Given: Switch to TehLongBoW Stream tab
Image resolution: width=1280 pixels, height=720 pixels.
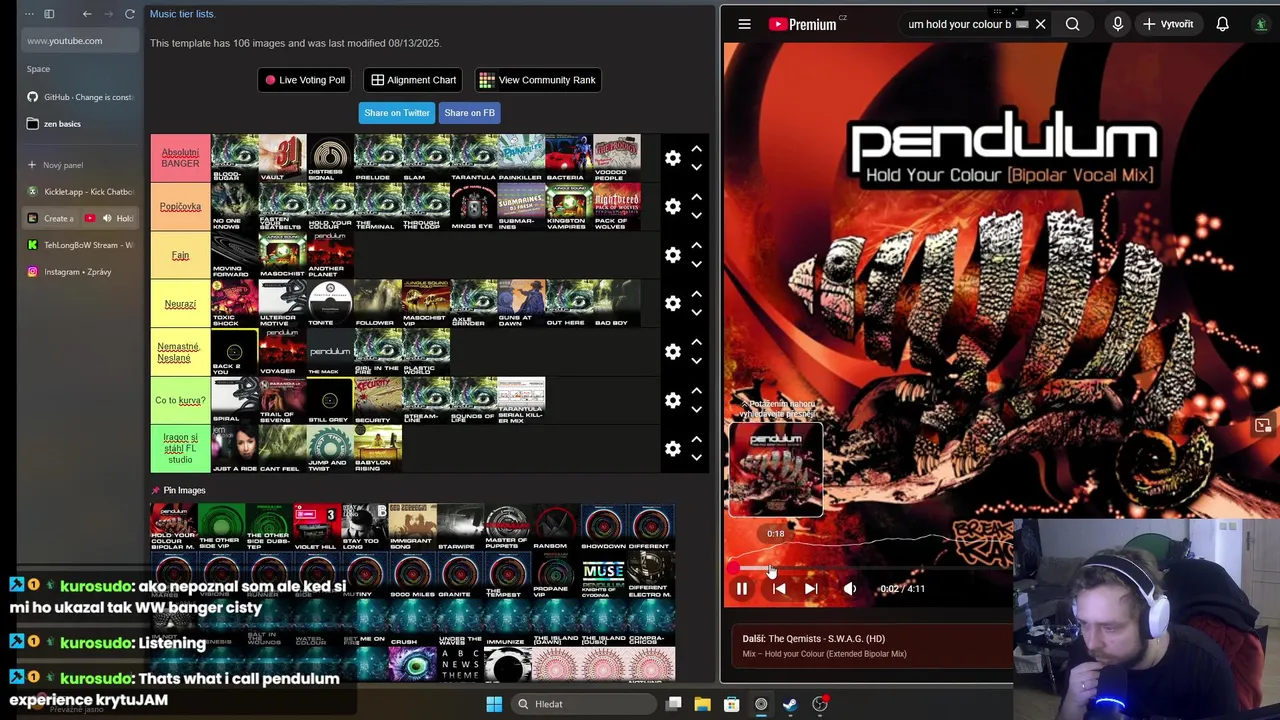Looking at the screenshot, I should [79, 245].
